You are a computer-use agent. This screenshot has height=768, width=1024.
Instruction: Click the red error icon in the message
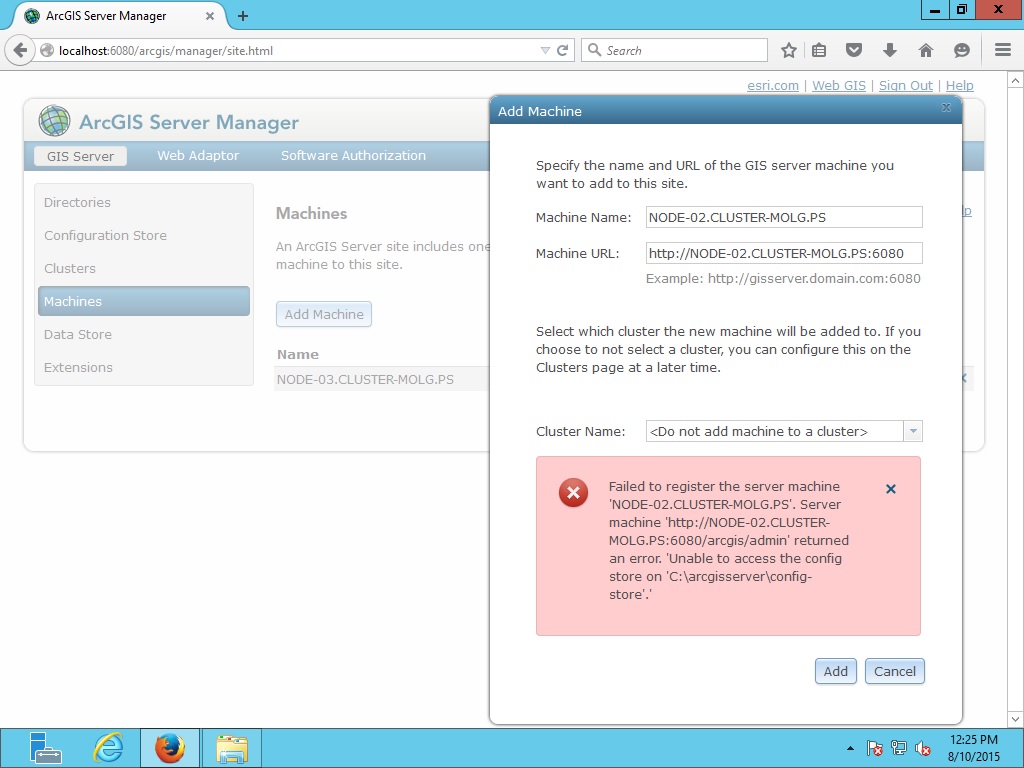[x=573, y=492]
